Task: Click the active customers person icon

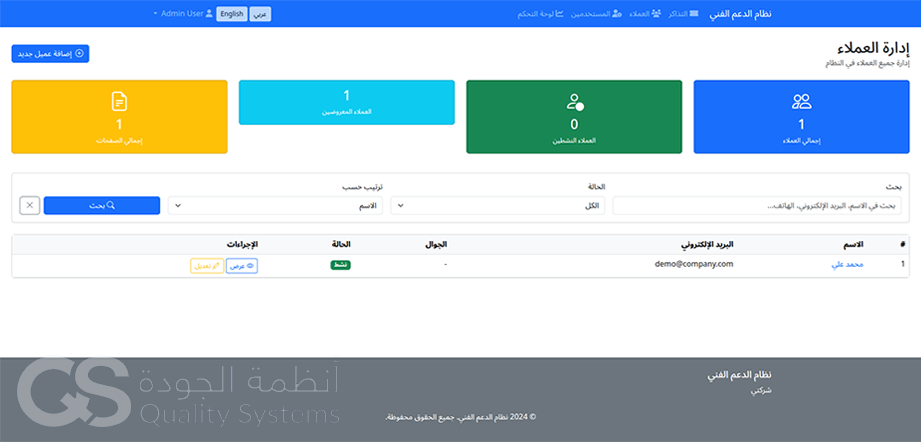Action: [x=574, y=101]
